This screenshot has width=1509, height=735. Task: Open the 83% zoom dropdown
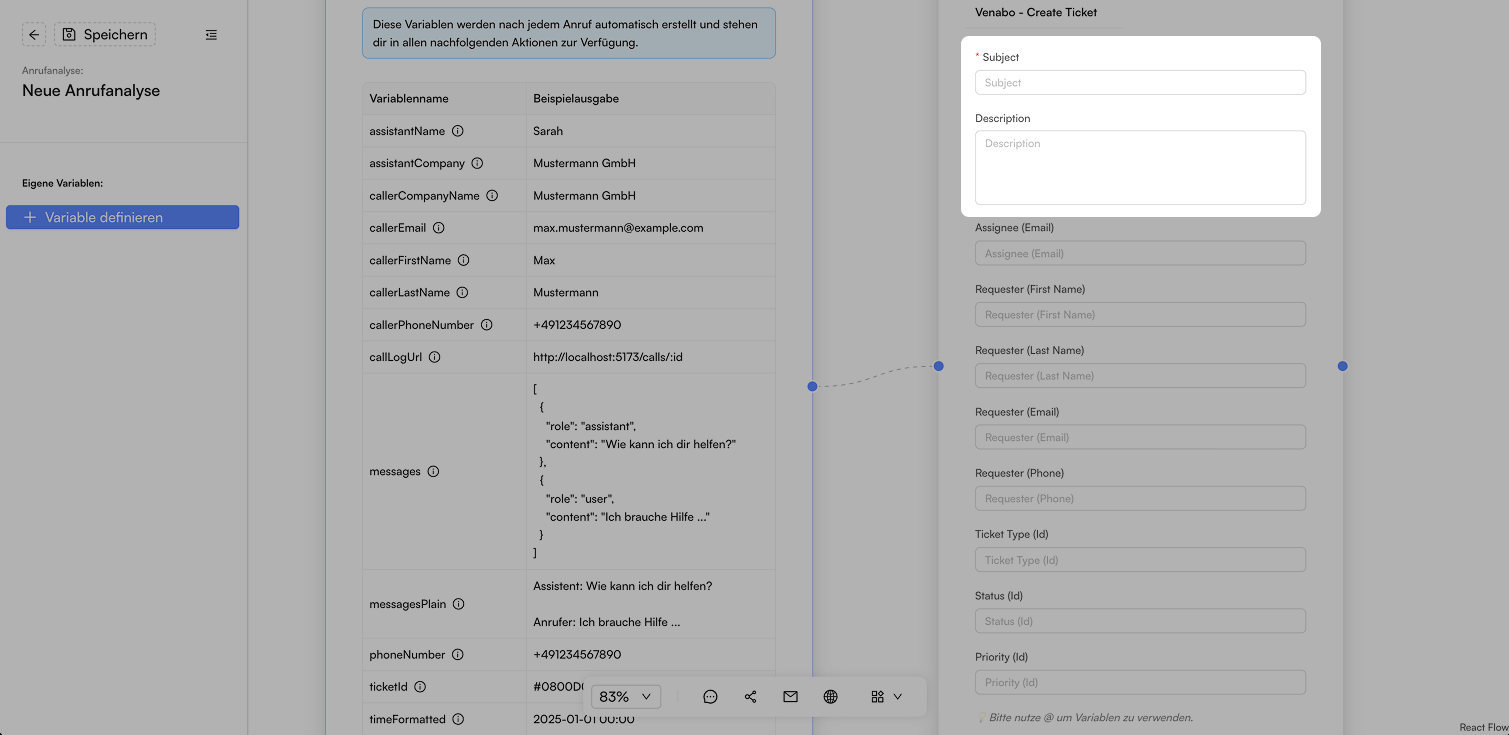pyautogui.click(x=626, y=696)
